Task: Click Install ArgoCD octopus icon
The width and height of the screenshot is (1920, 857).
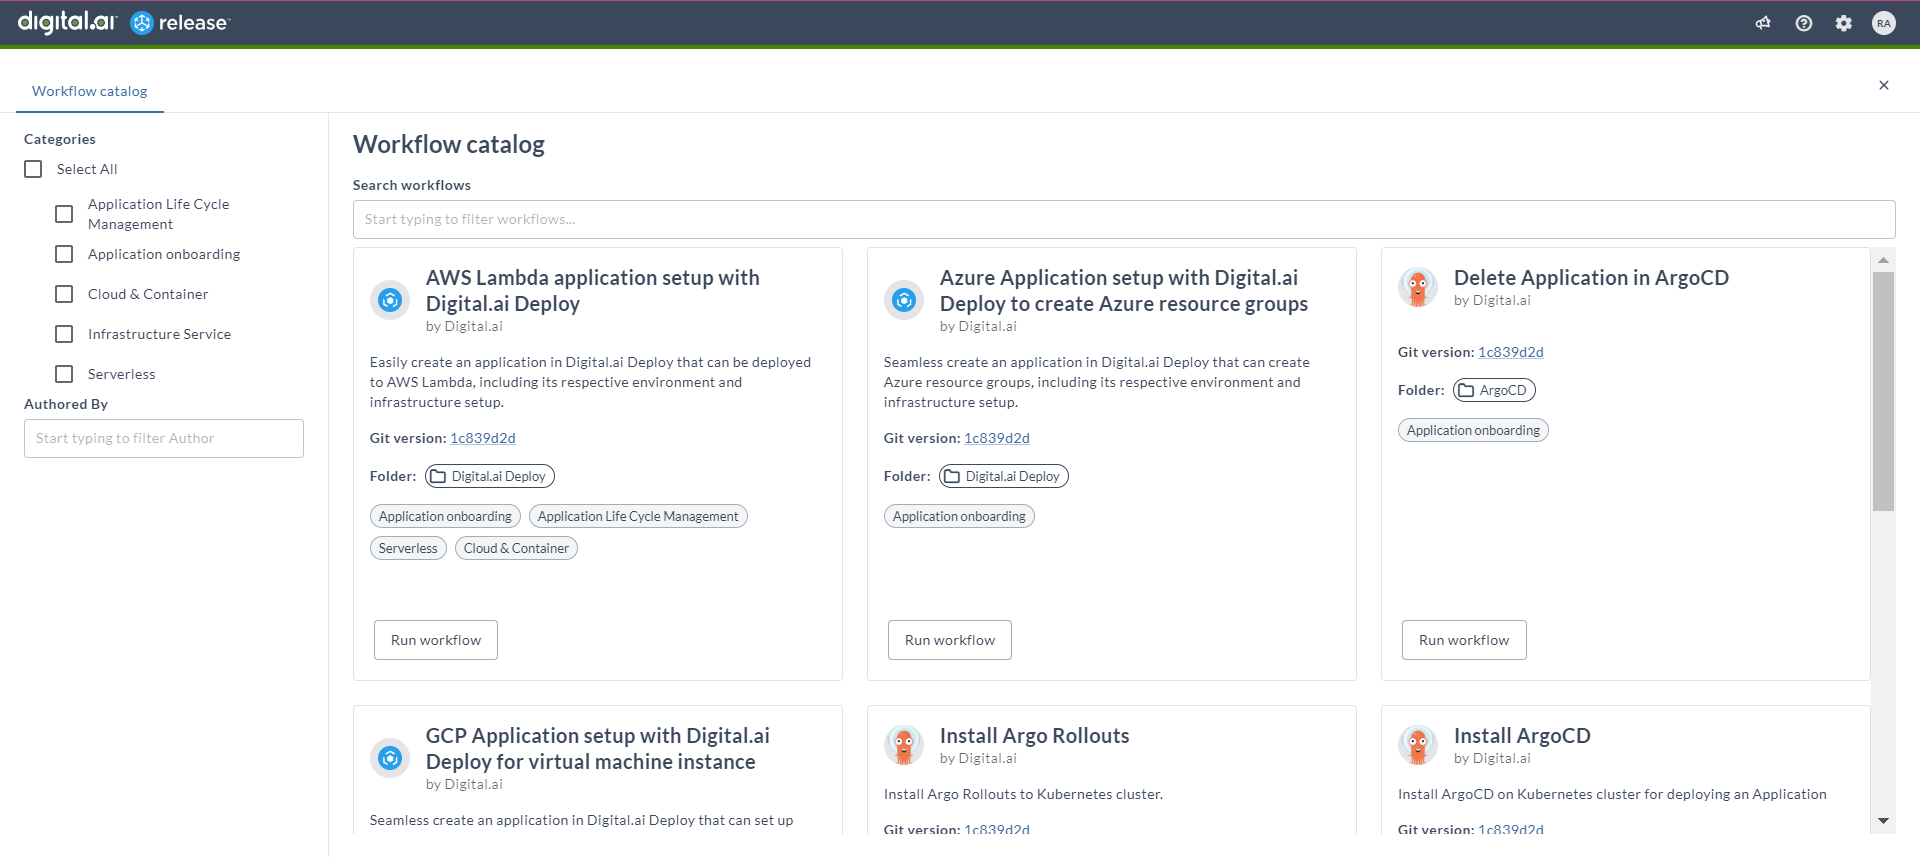Action: pyautogui.click(x=1418, y=745)
